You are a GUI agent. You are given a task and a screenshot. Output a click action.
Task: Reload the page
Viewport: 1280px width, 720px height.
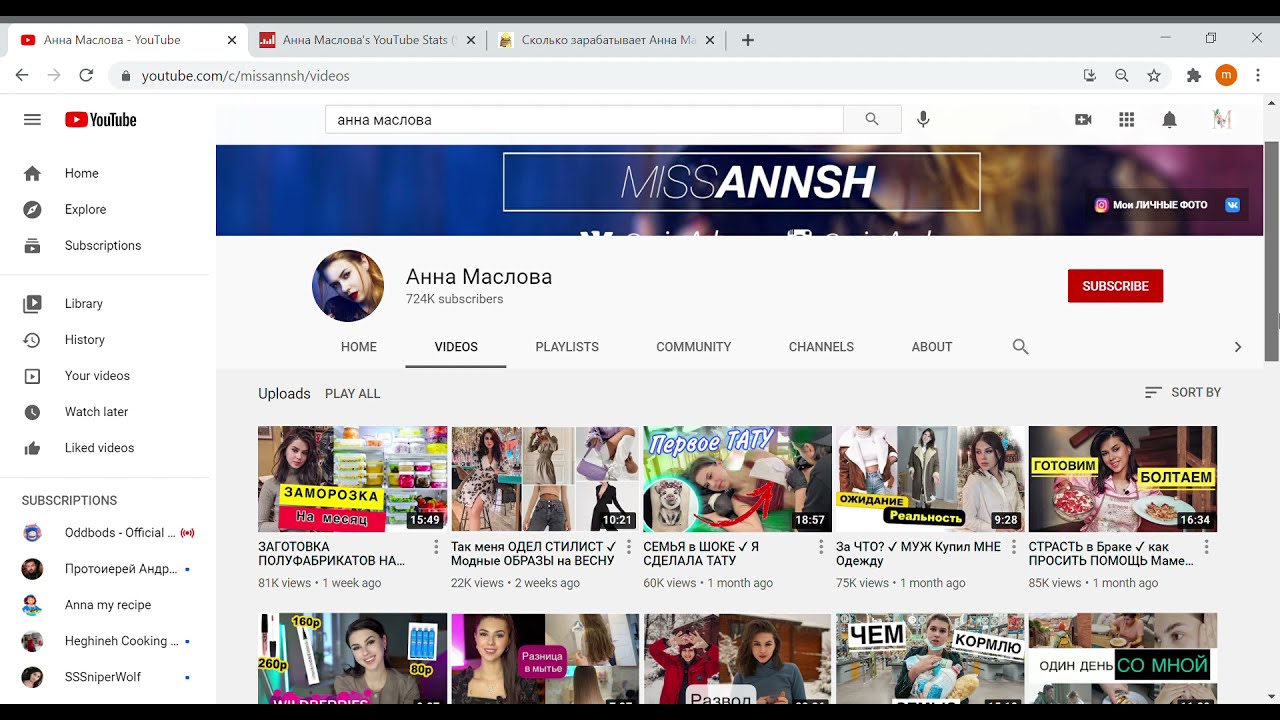(x=86, y=75)
